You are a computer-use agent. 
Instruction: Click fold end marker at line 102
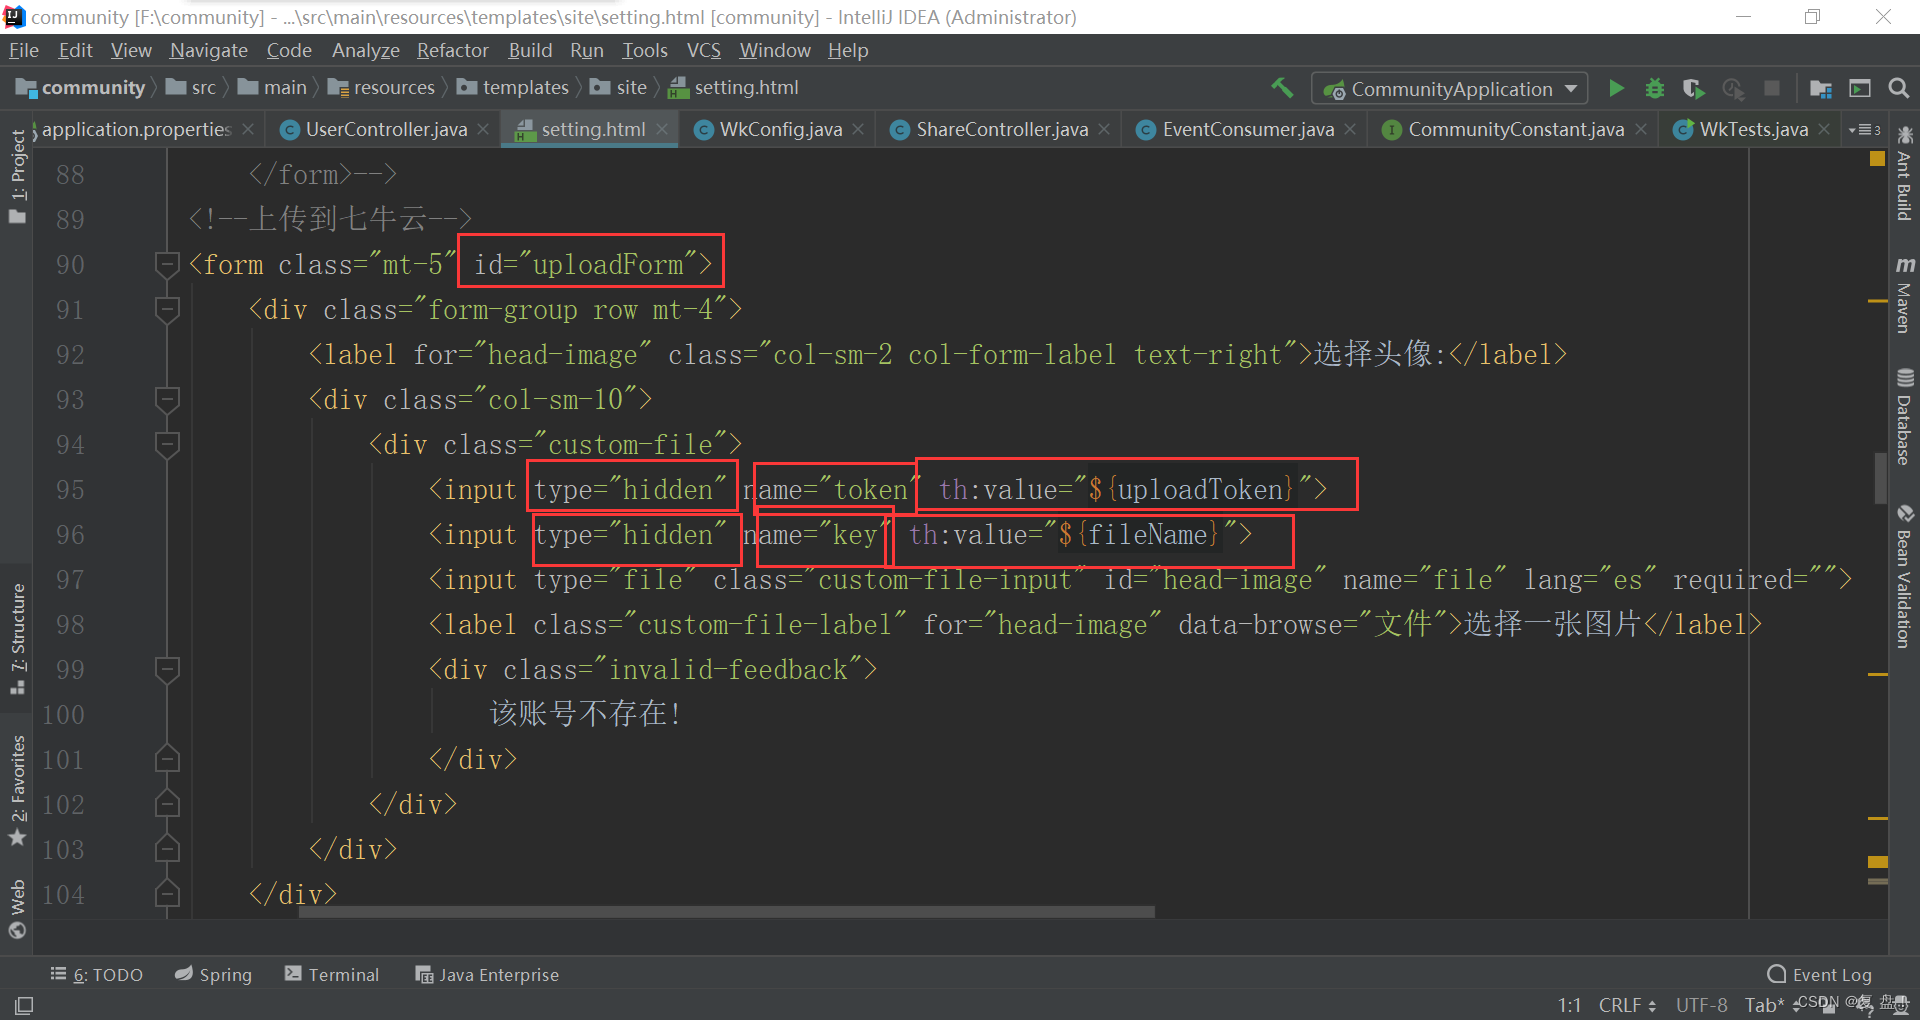tap(167, 805)
